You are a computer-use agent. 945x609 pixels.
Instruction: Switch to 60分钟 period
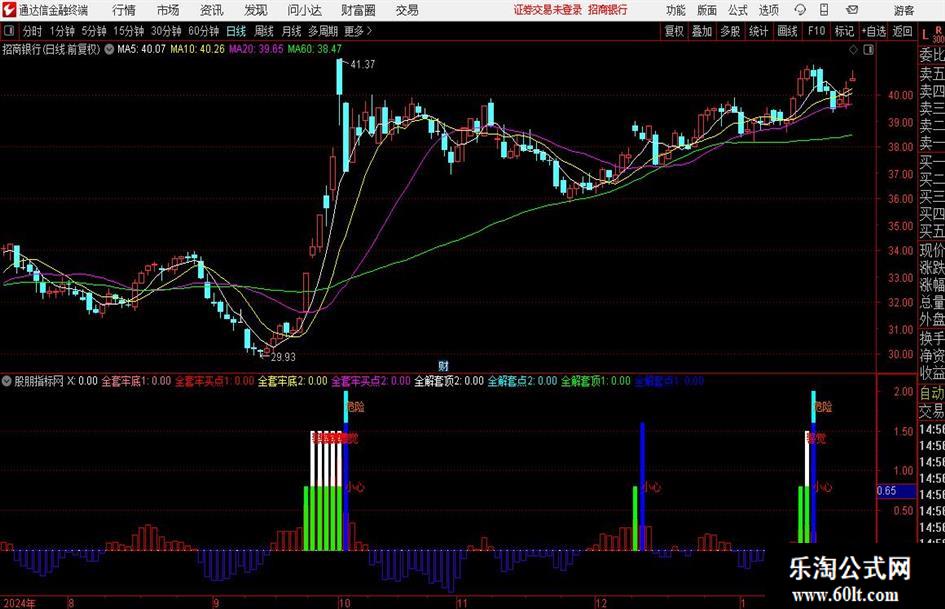point(204,31)
